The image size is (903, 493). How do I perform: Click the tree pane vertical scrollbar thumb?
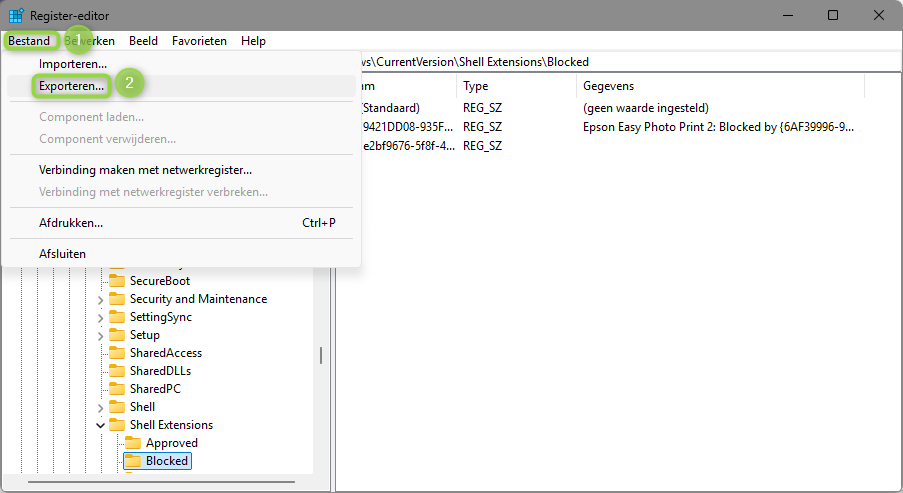(320, 355)
